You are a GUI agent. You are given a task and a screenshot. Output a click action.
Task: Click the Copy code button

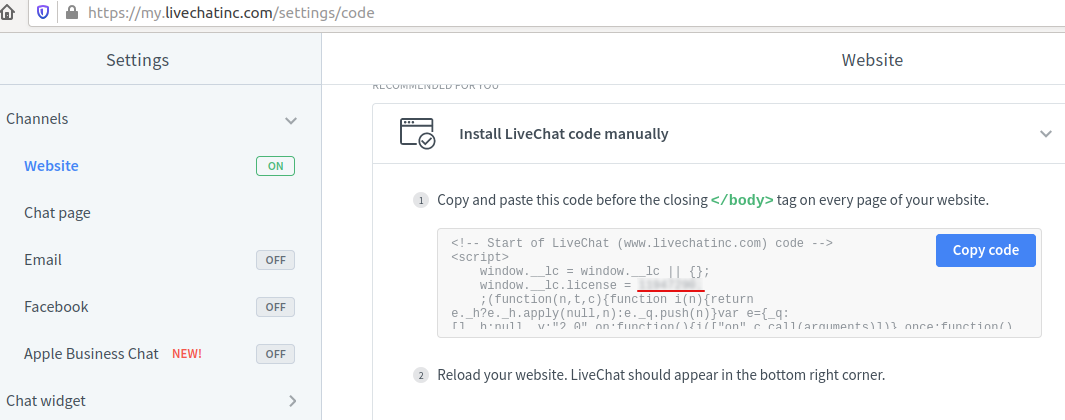986,250
